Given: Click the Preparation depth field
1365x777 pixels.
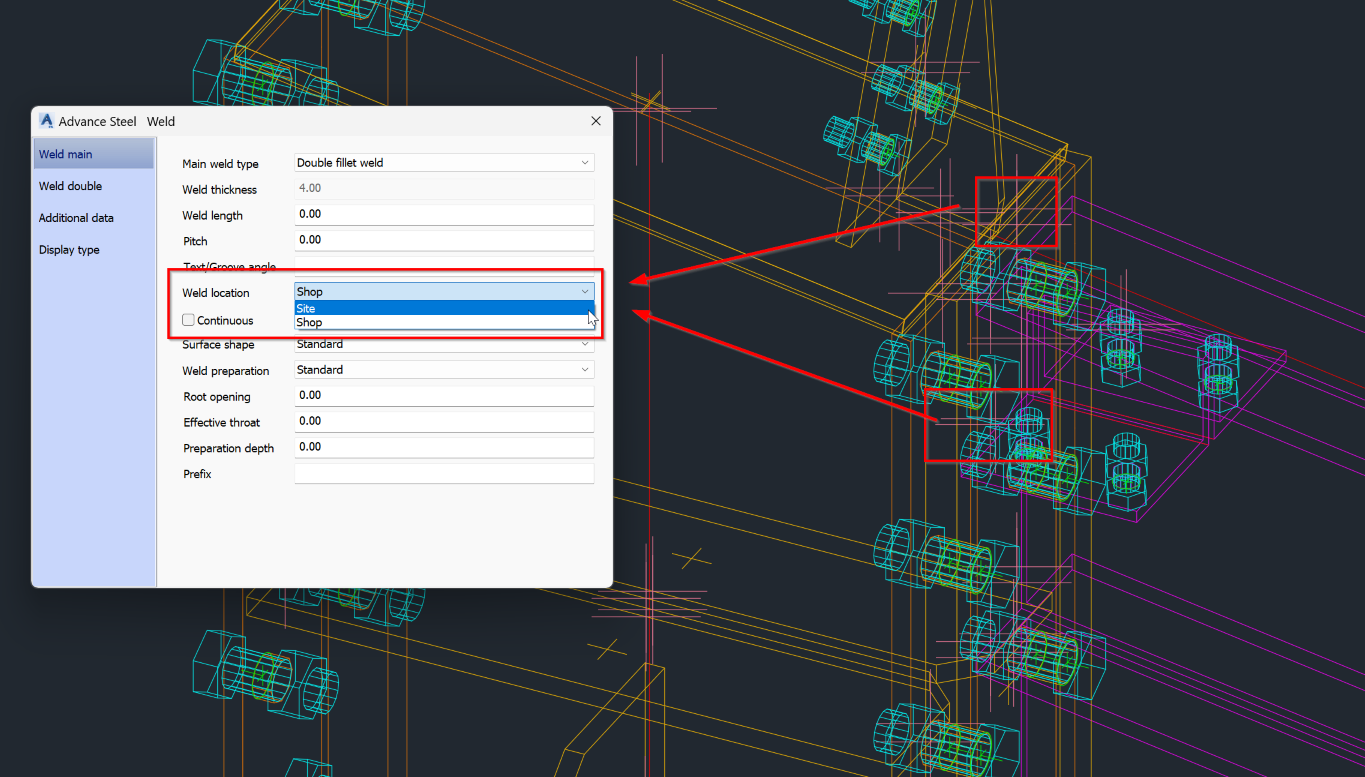Looking at the screenshot, I should pyautogui.click(x=443, y=447).
